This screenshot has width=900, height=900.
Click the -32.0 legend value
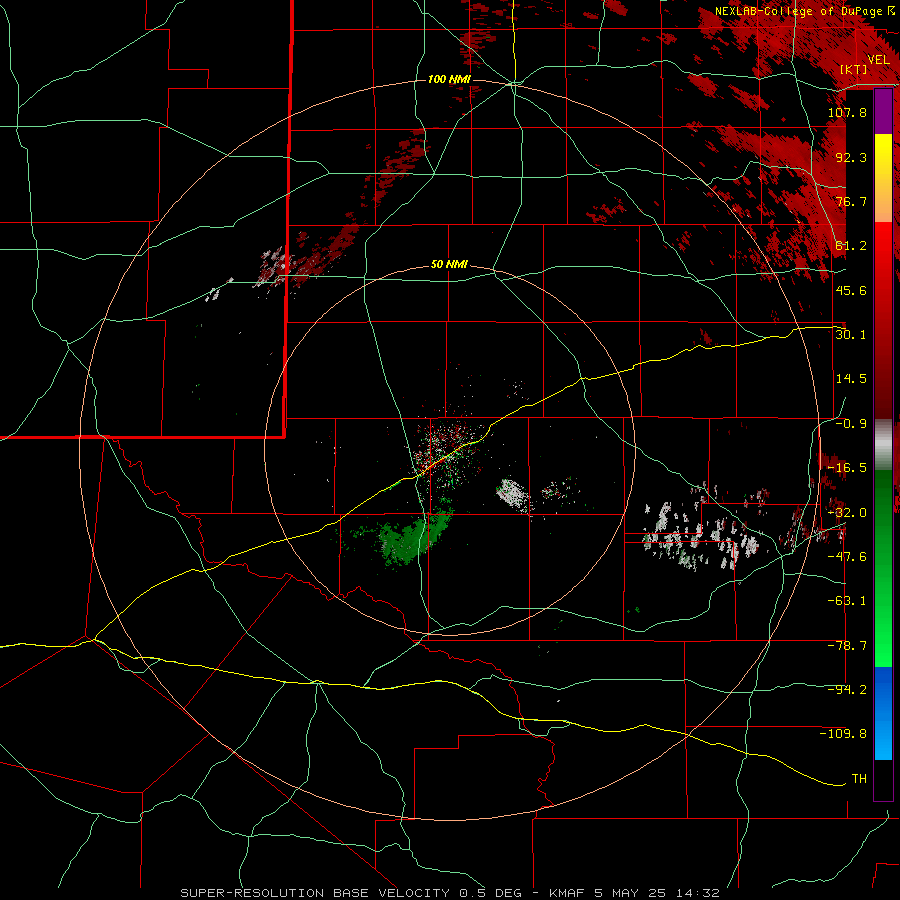point(847,512)
